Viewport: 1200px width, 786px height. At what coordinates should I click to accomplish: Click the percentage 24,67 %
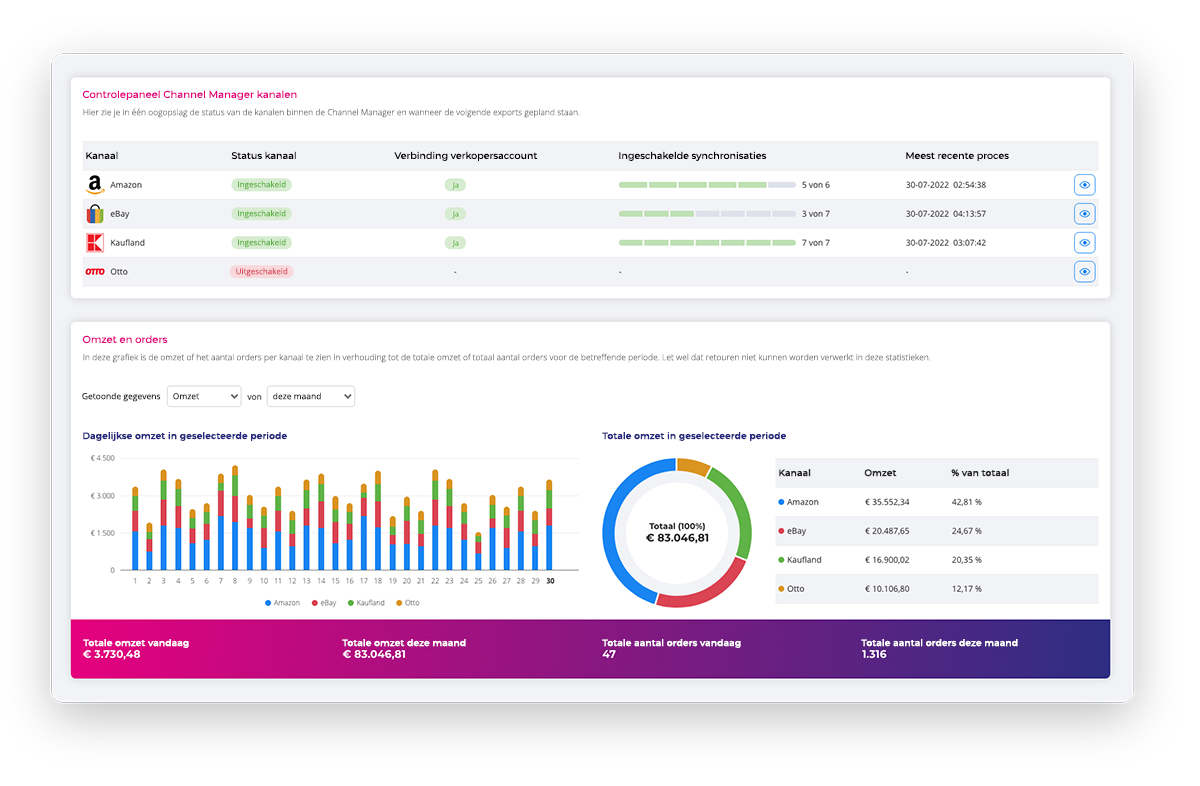(966, 531)
